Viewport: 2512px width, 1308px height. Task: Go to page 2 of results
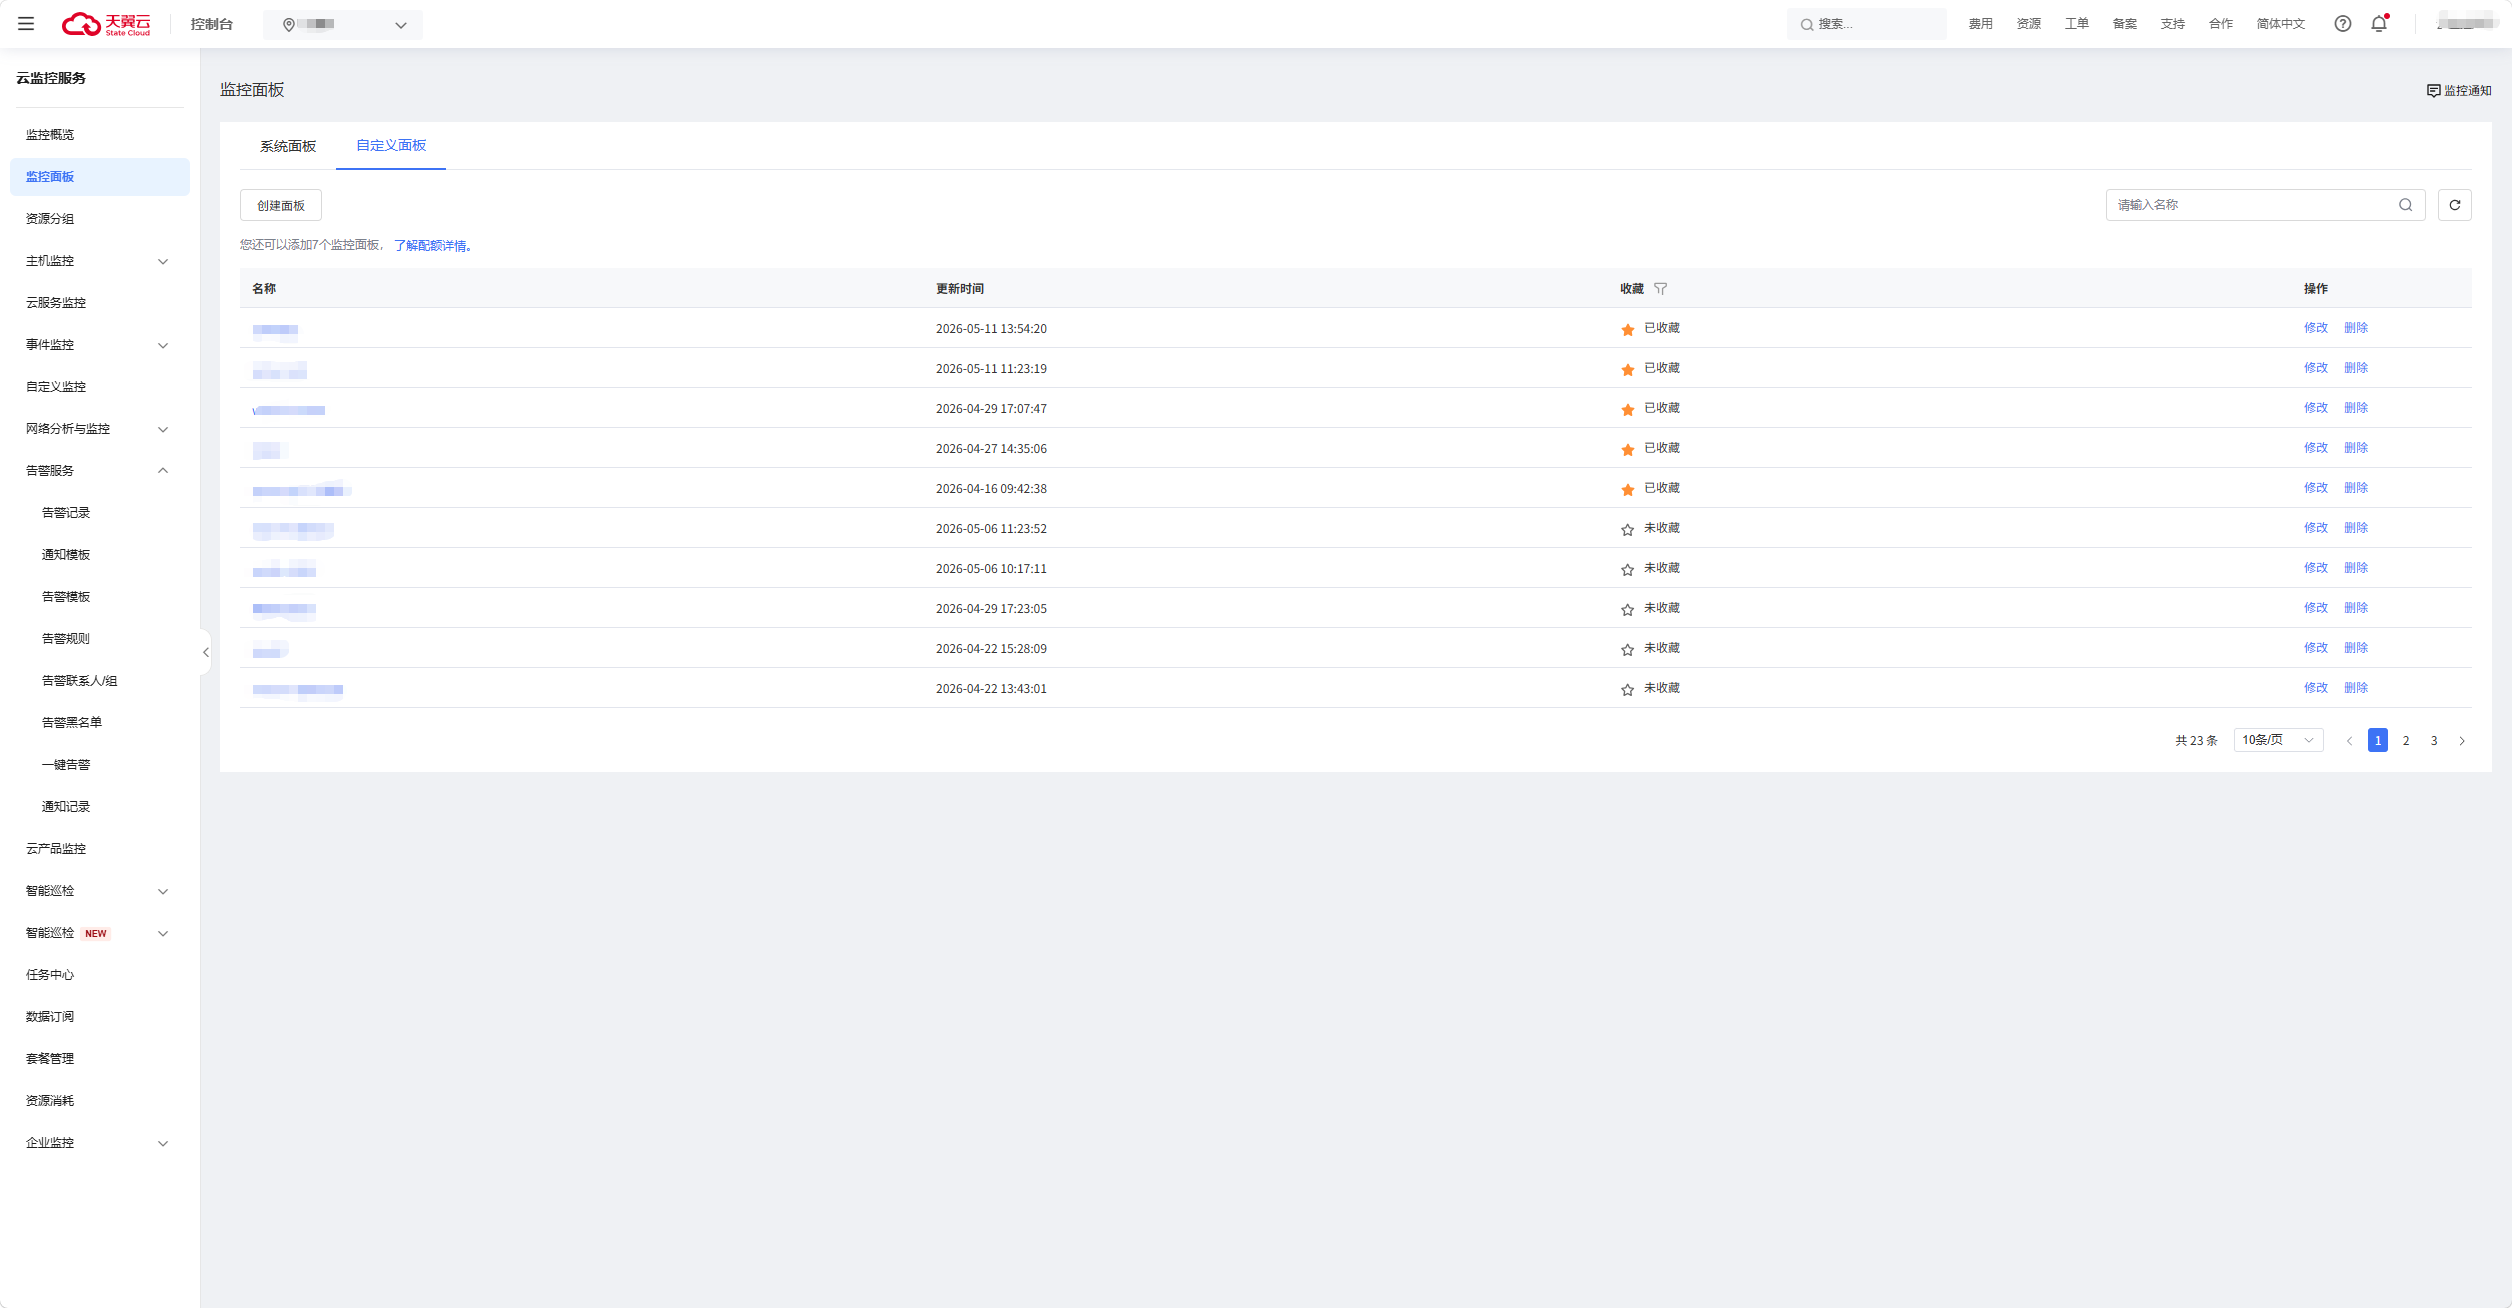pos(2406,741)
